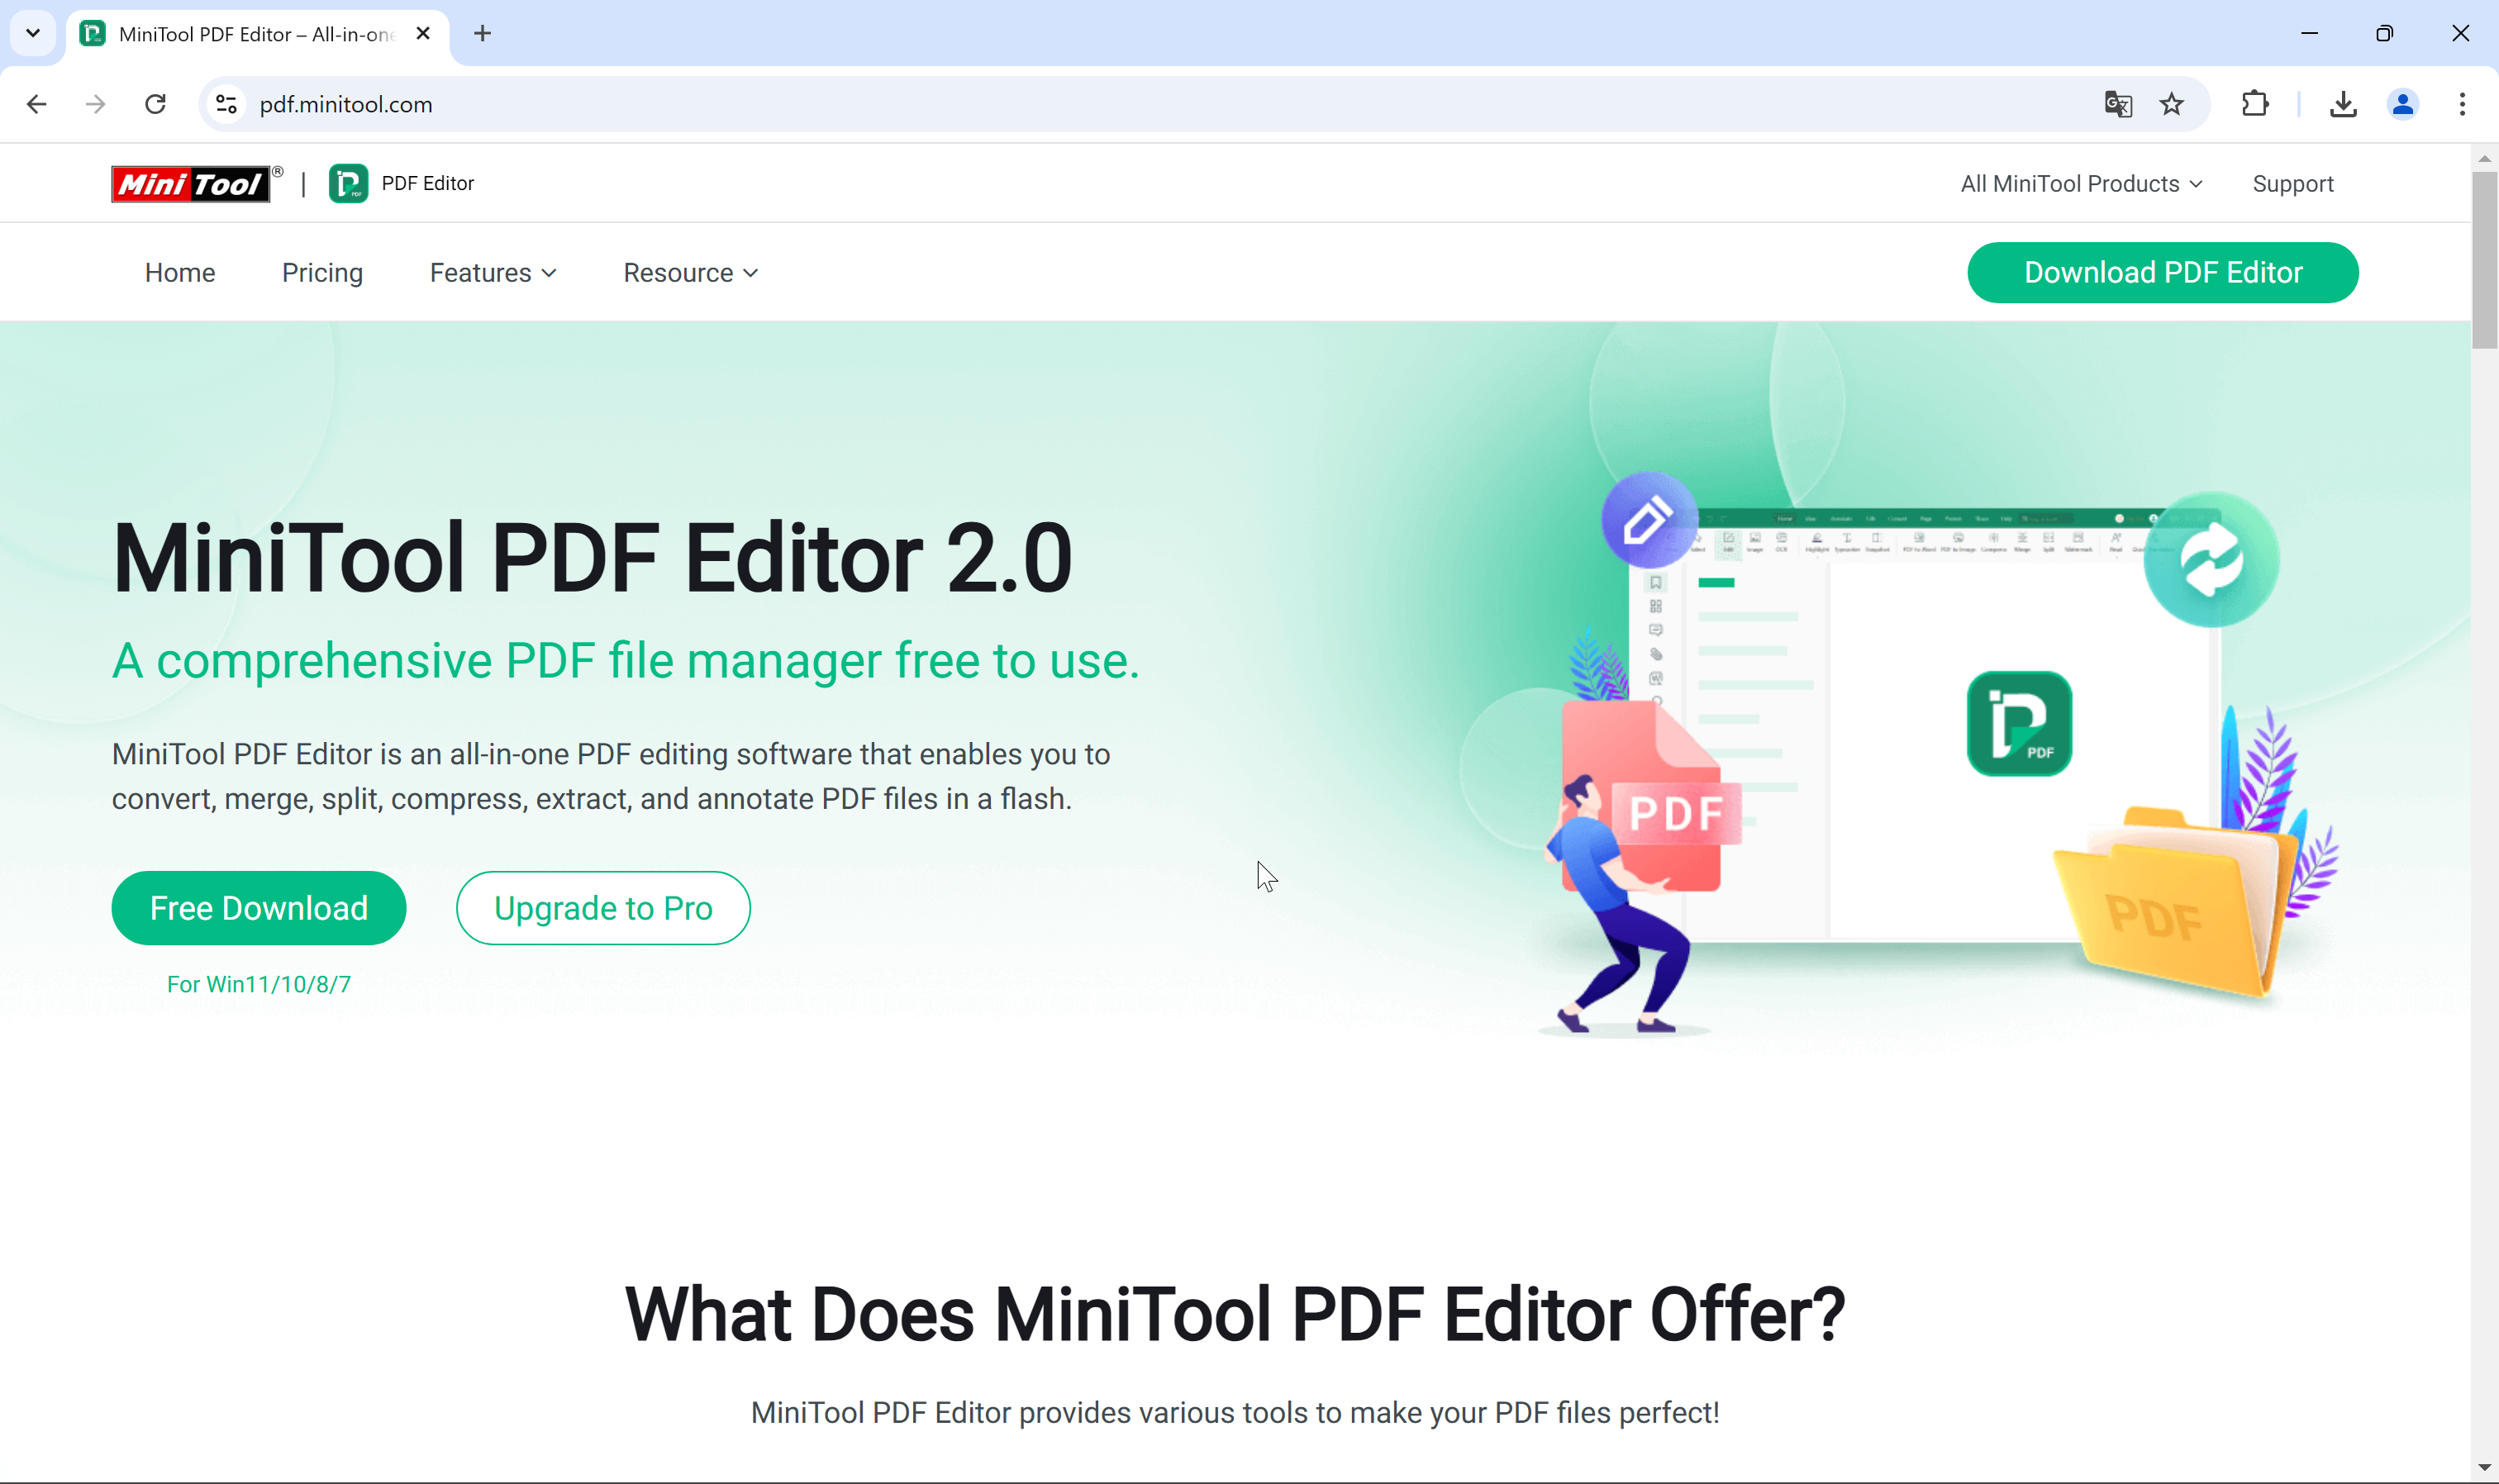
Task: Click the browser profile avatar icon
Action: (x=2402, y=104)
